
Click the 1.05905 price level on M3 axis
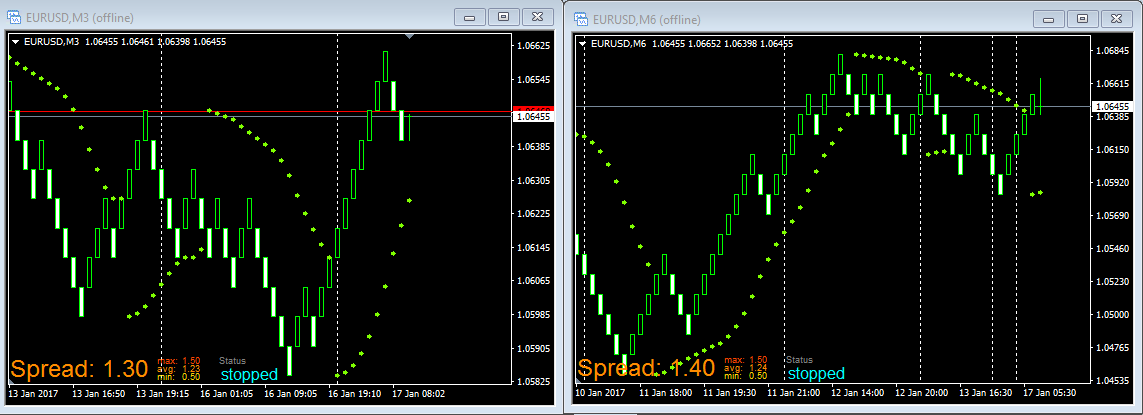(536, 349)
